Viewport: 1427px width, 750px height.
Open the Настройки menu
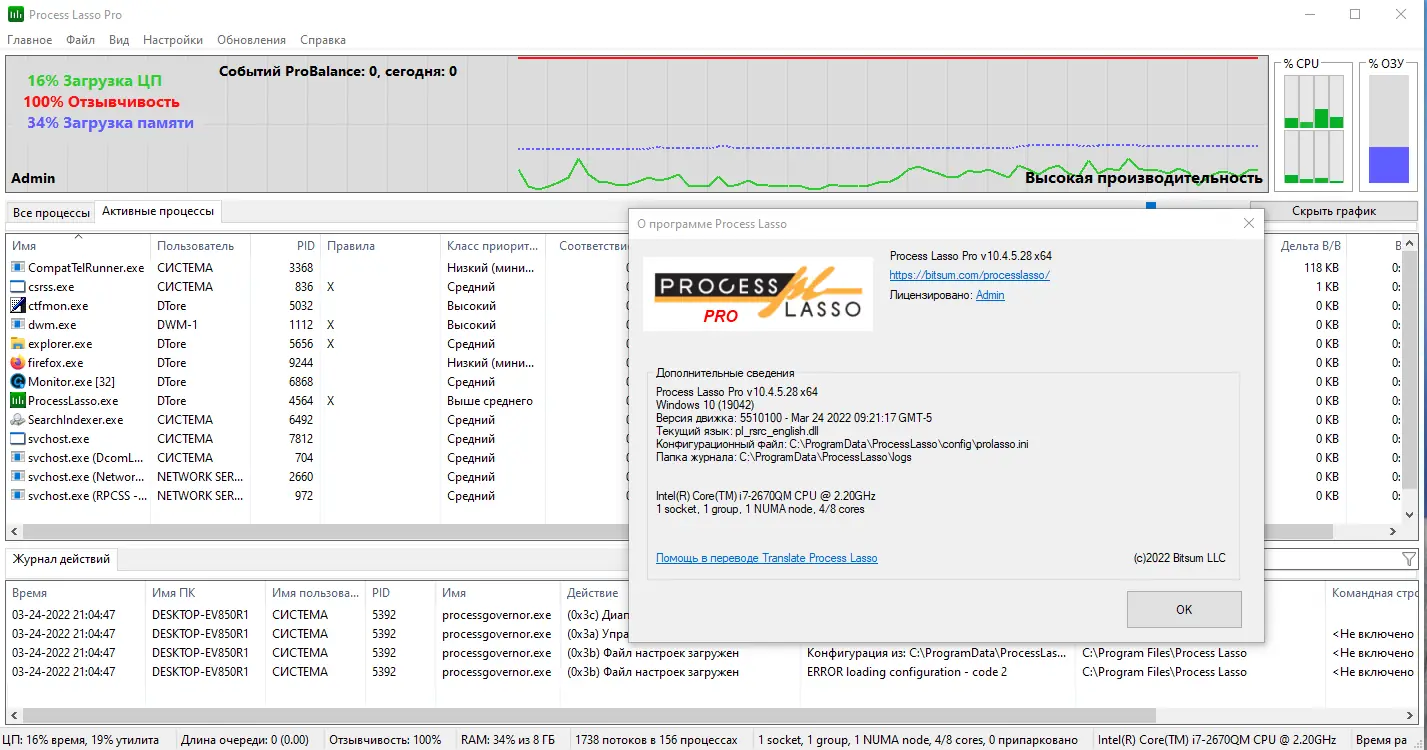coord(173,40)
